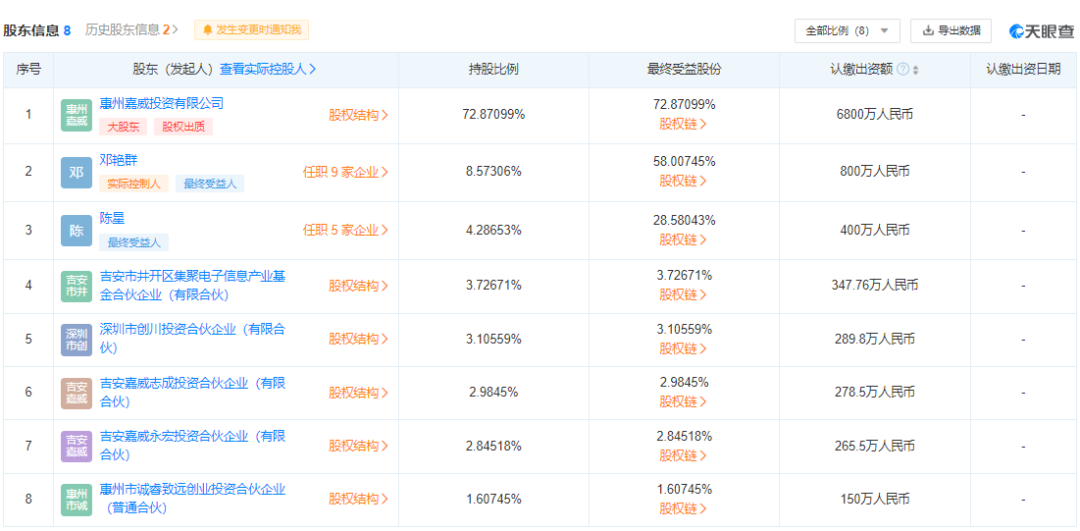This screenshot has height=531, width=1080.
Task: Enable 发生变更时通知我 notification
Action: pyautogui.click(x=252, y=30)
